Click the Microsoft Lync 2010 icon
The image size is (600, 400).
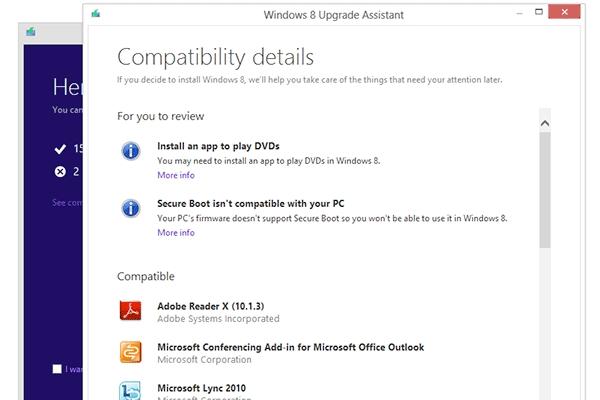click(x=130, y=391)
